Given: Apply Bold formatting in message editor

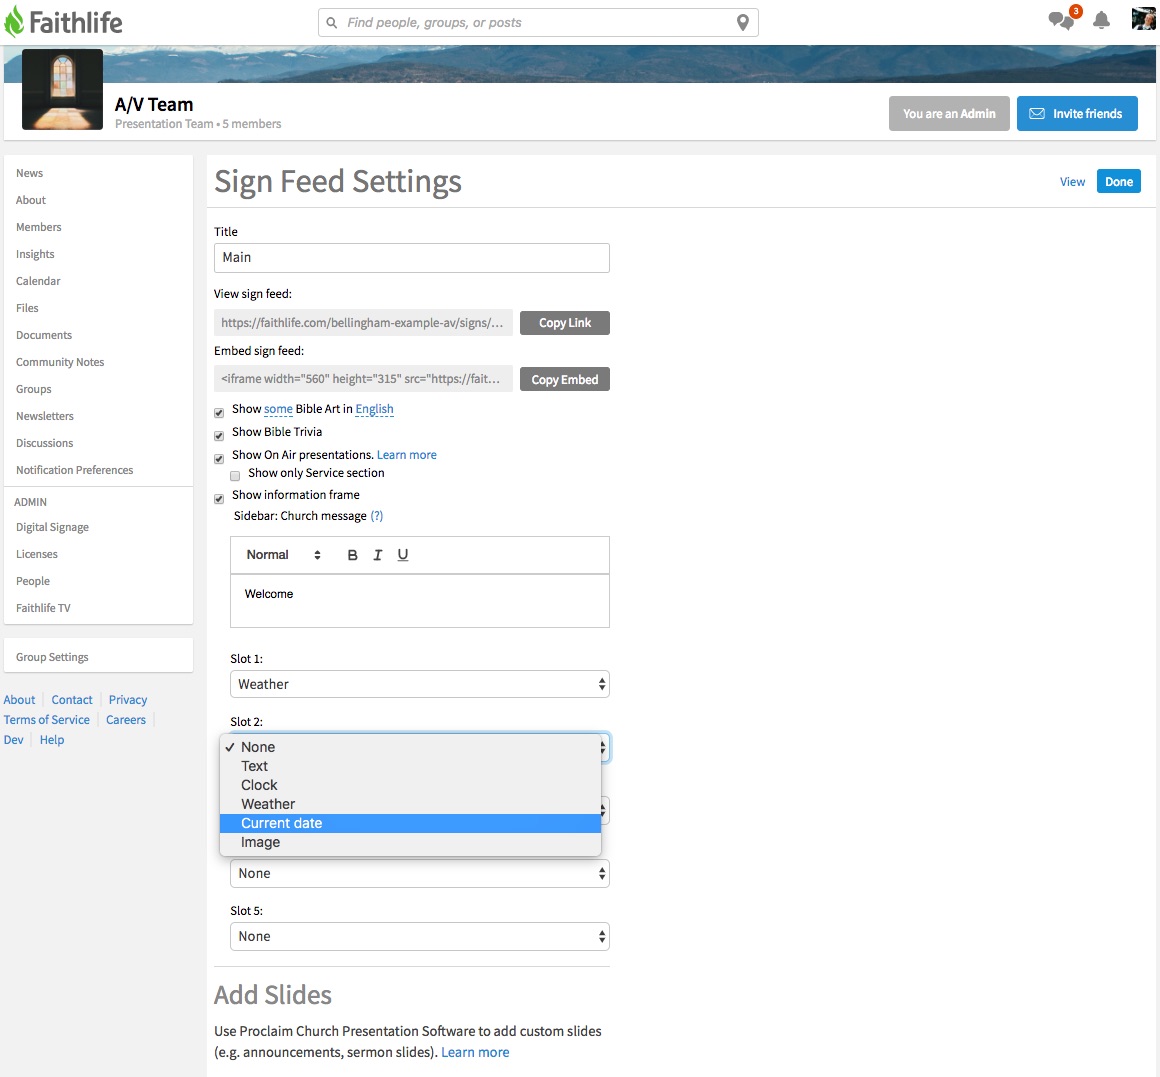Looking at the screenshot, I should (352, 556).
